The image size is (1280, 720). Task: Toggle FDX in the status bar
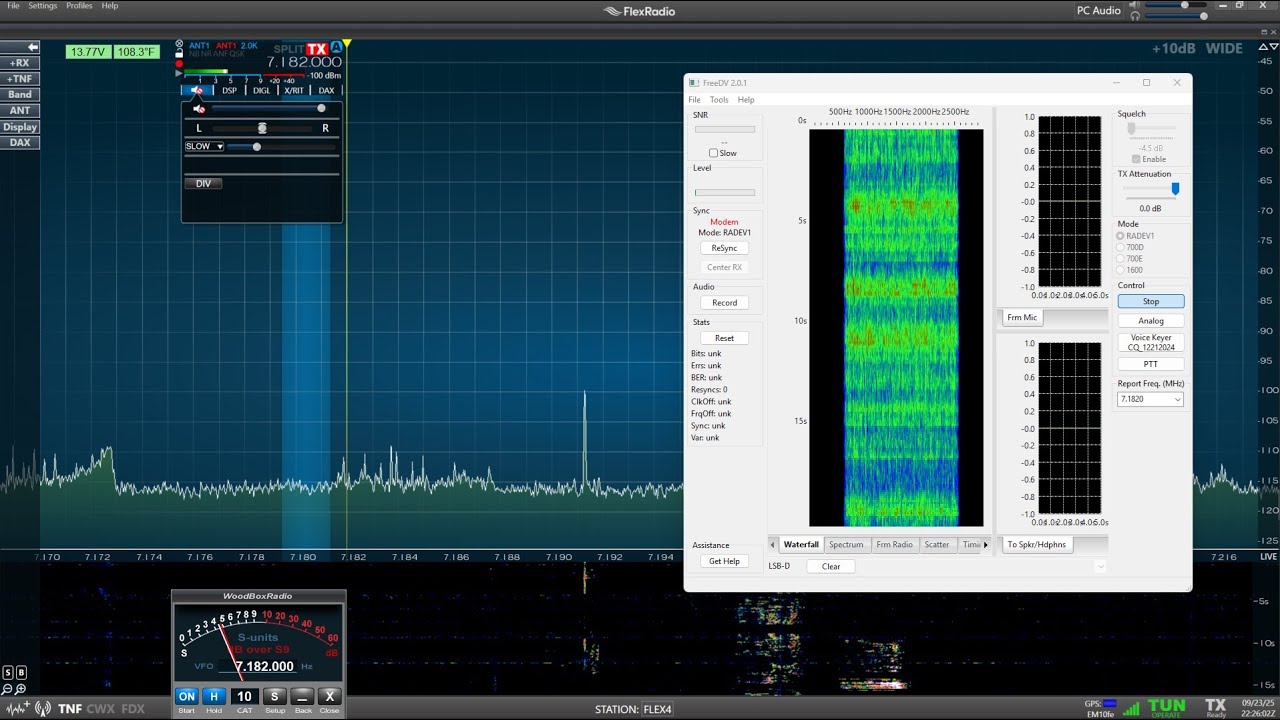[132, 709]
